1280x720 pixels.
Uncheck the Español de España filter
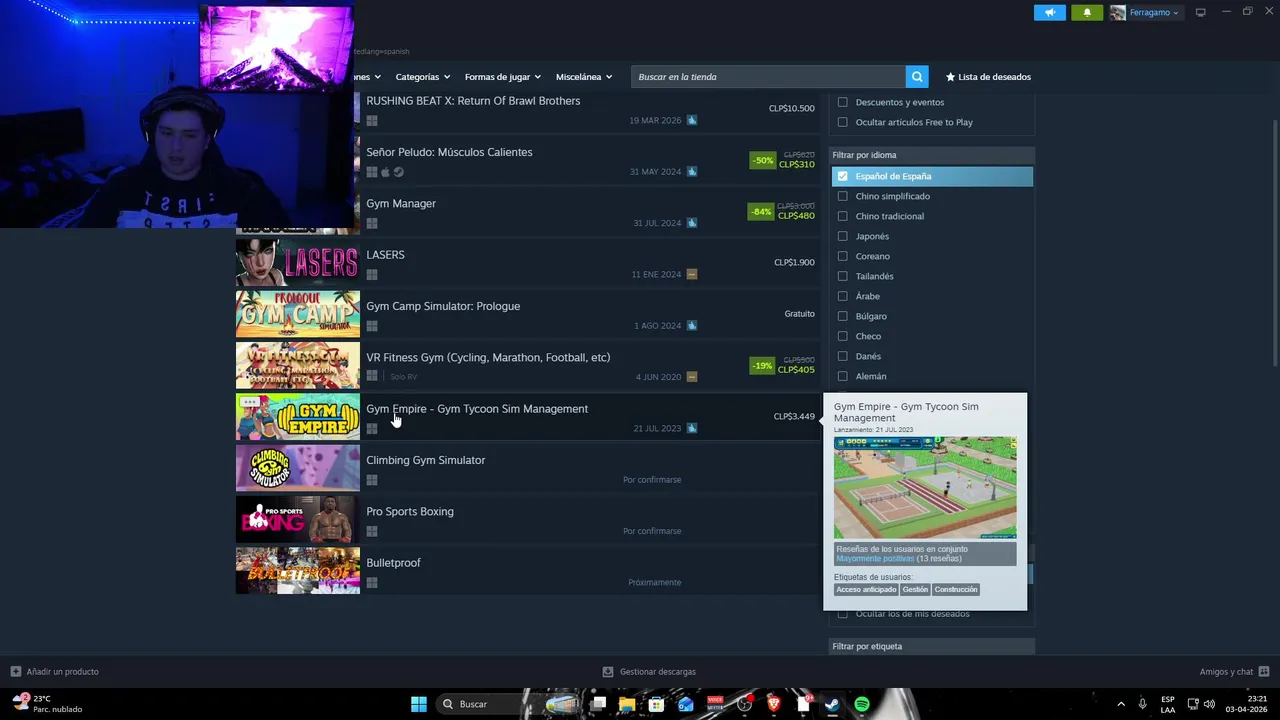point(842,176)
